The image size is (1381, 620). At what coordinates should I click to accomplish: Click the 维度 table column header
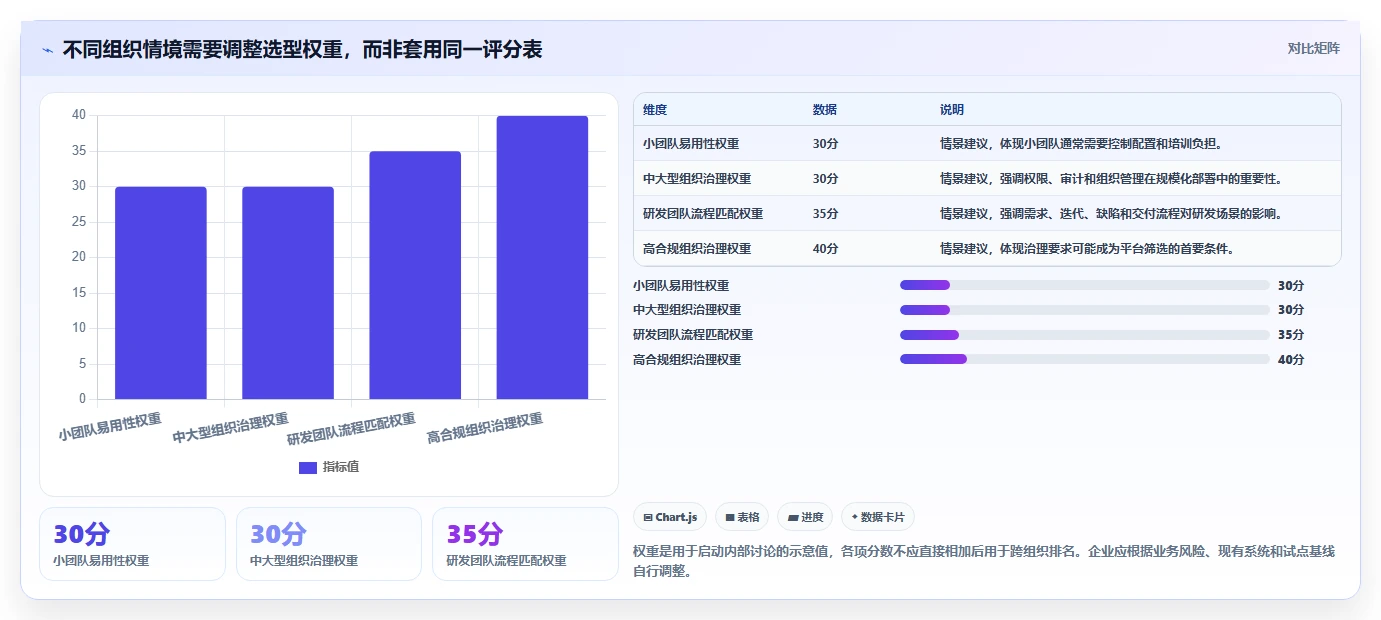[x=655, y=110]
